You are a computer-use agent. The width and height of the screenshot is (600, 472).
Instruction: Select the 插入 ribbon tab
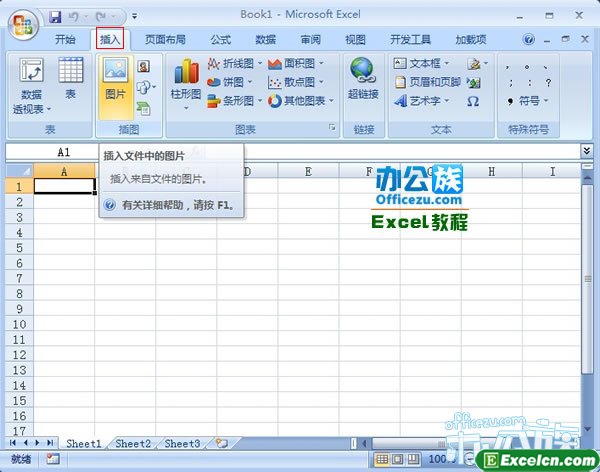110,38
